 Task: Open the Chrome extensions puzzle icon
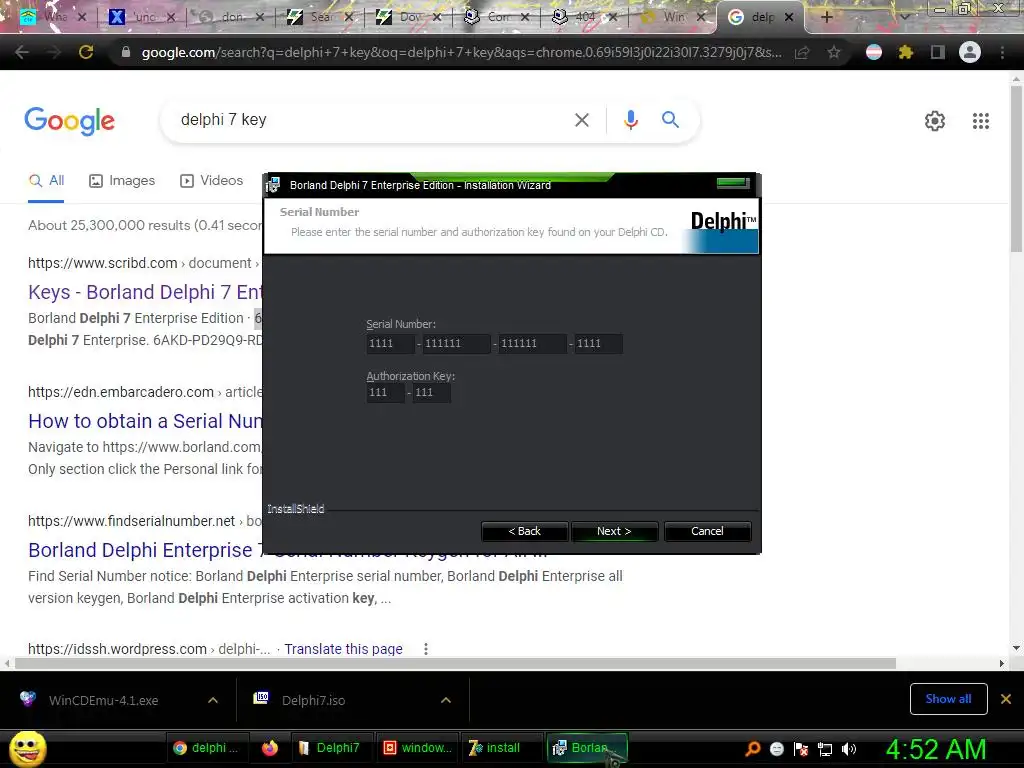coord(905,52)
